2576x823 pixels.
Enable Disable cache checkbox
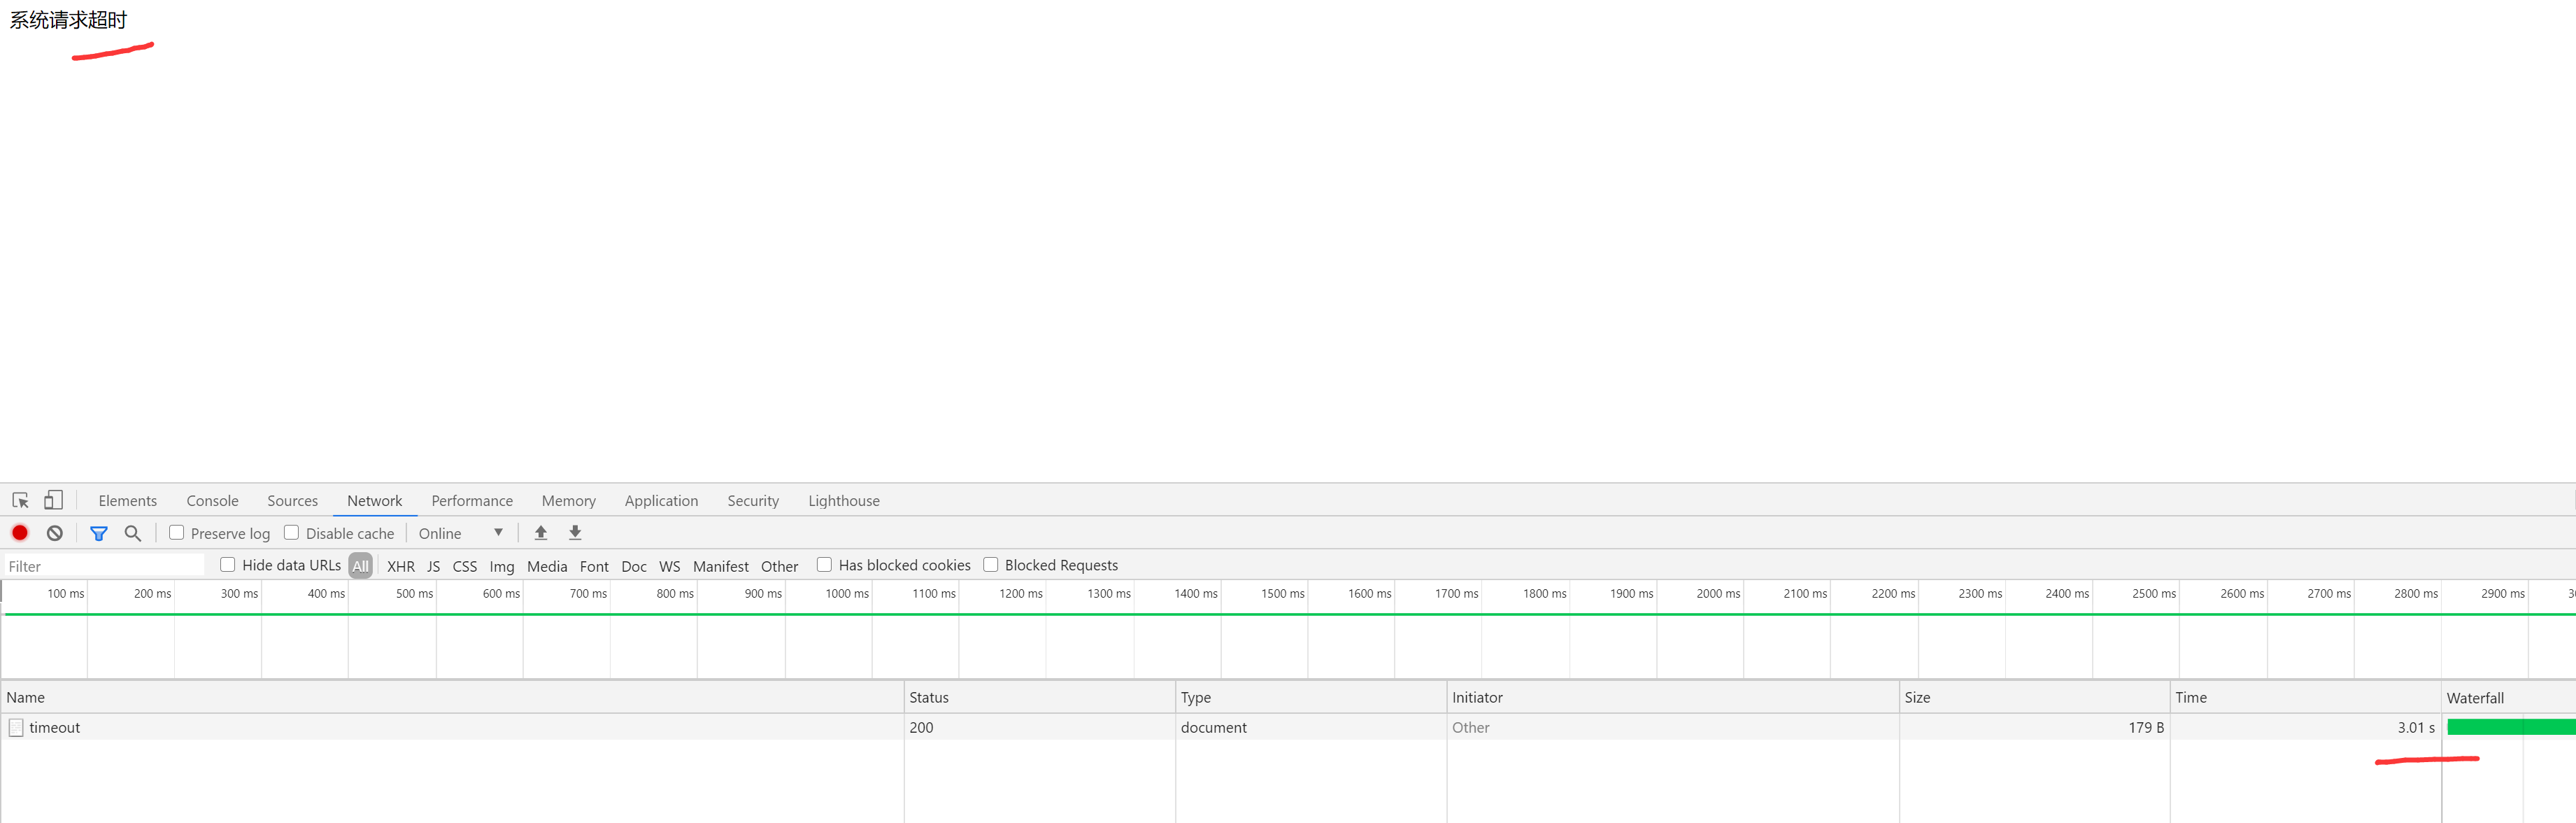(292, 533)
